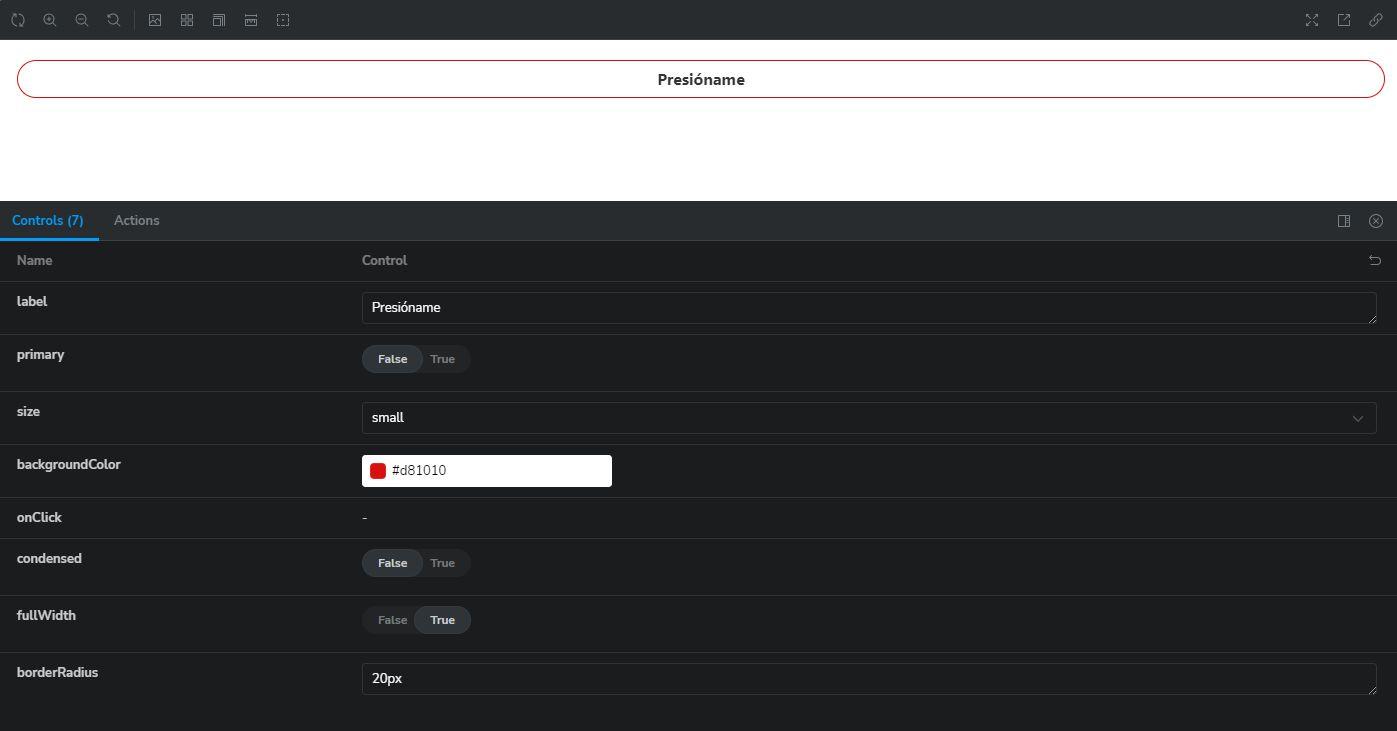Copy the canvas link
The height and width of the screenshot is (731, 1397).
(x=1376, y=20)
